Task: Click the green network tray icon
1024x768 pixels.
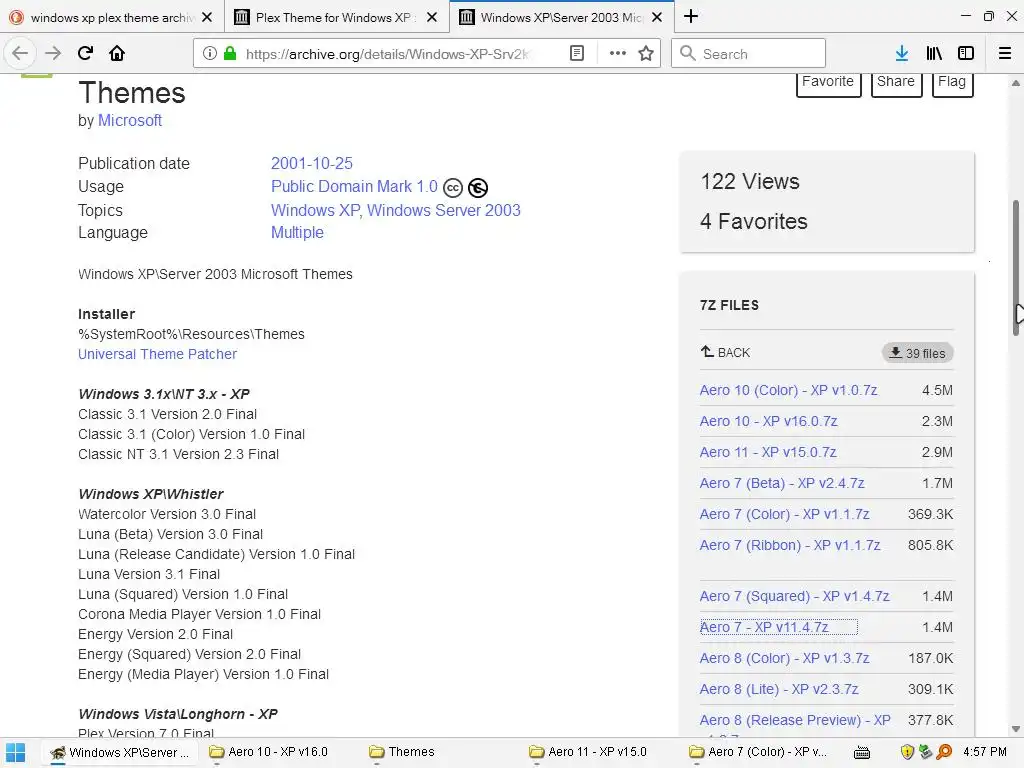Action: [x=925, y=752]
